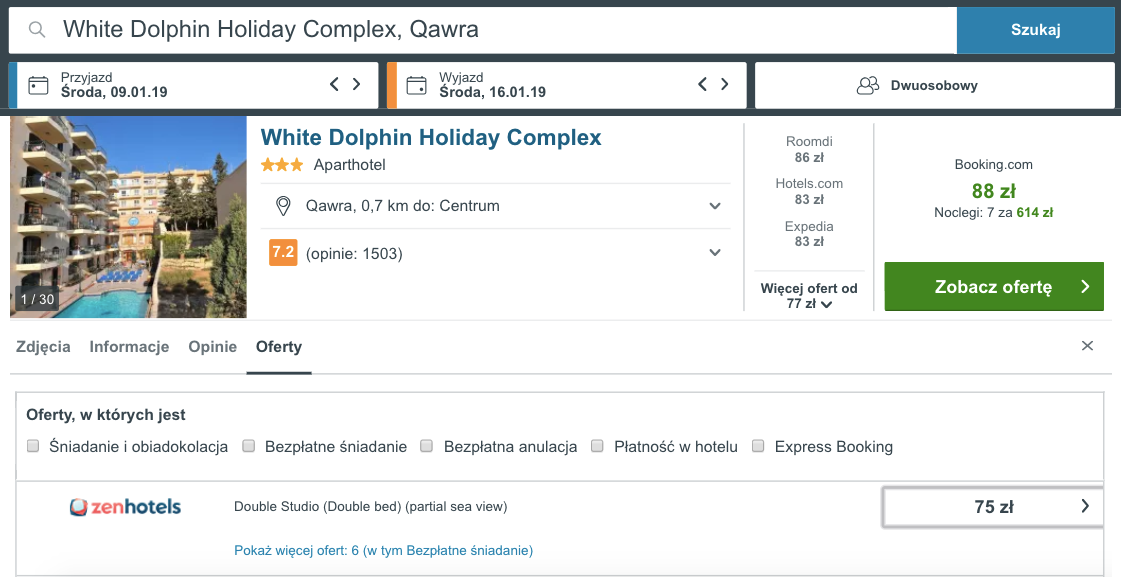Open the check-out calendar icon
Screen dimensions: 1121x579
coord(416,86)
